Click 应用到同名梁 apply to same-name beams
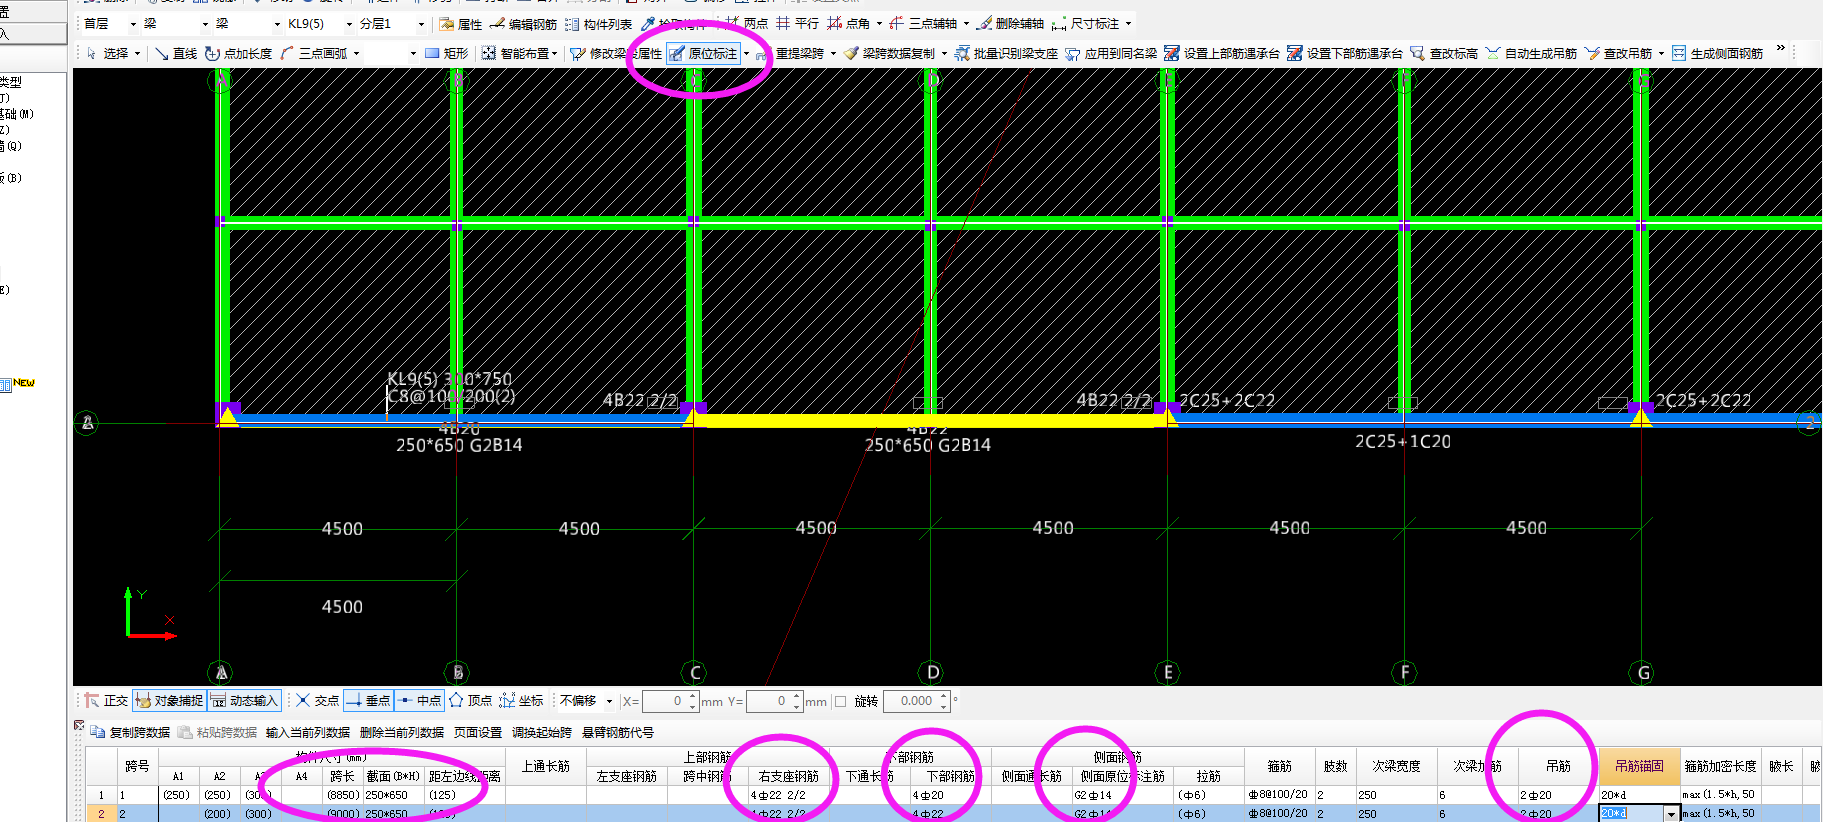Image resolution: width=1823 pixels, height=822 pixels. pyautogui.click(x=1111, y=53)
